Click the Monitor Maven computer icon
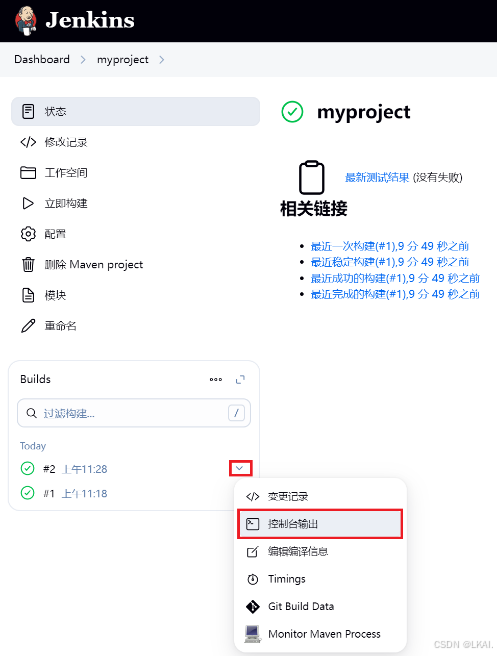The width and height of the screenshot is (497, 656). [x=253, y=634]
